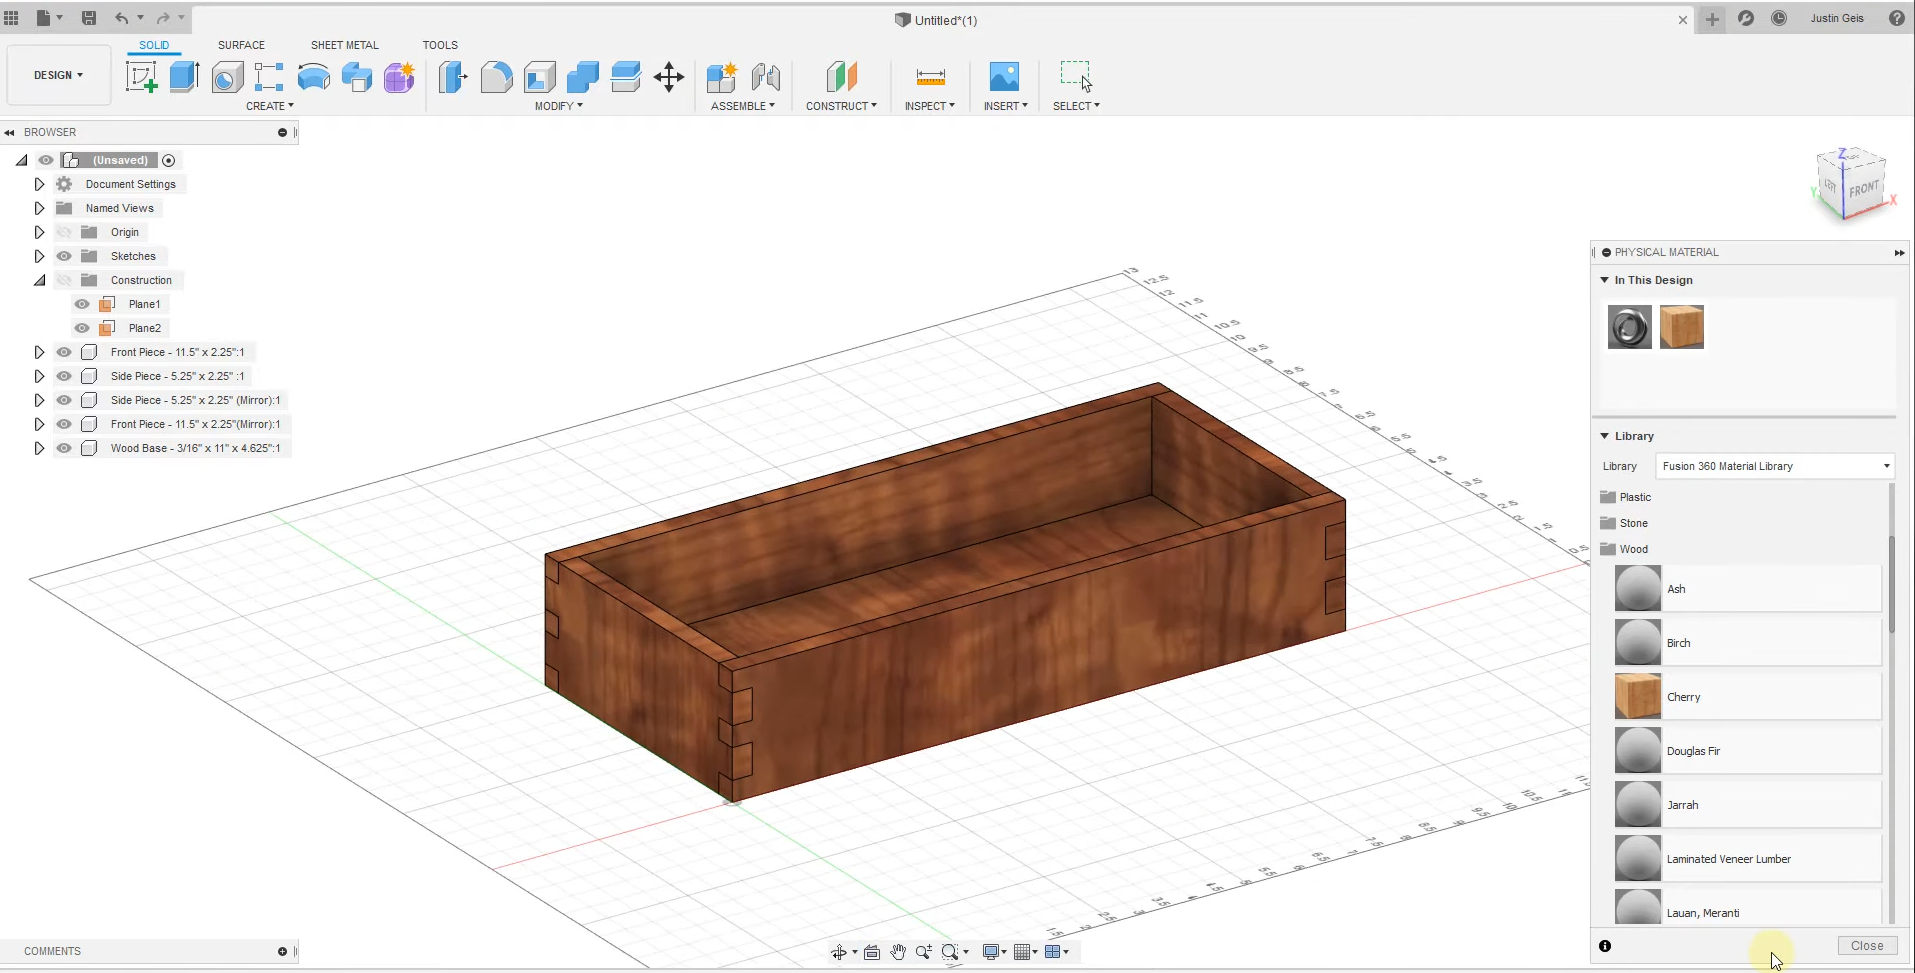Open the TOOLS ribbon tab
Screen dimensions: 1915x973
point(440,44)
